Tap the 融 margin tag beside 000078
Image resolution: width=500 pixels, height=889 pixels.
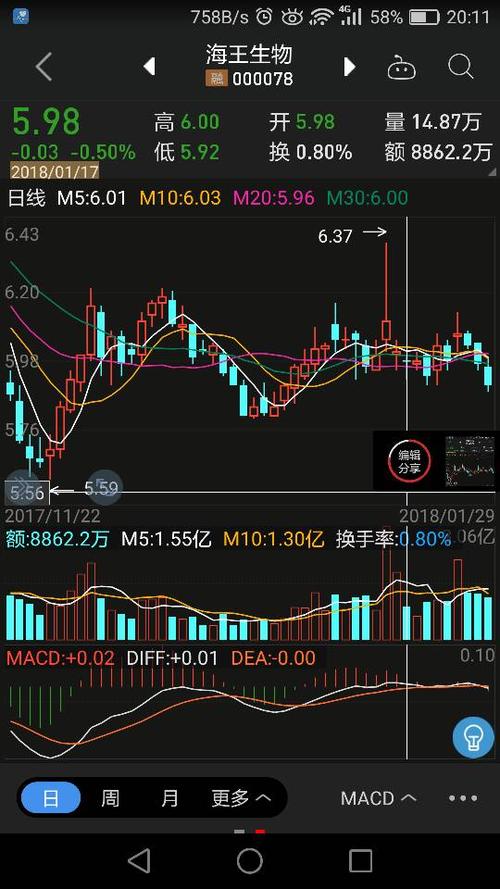[215, 79]
